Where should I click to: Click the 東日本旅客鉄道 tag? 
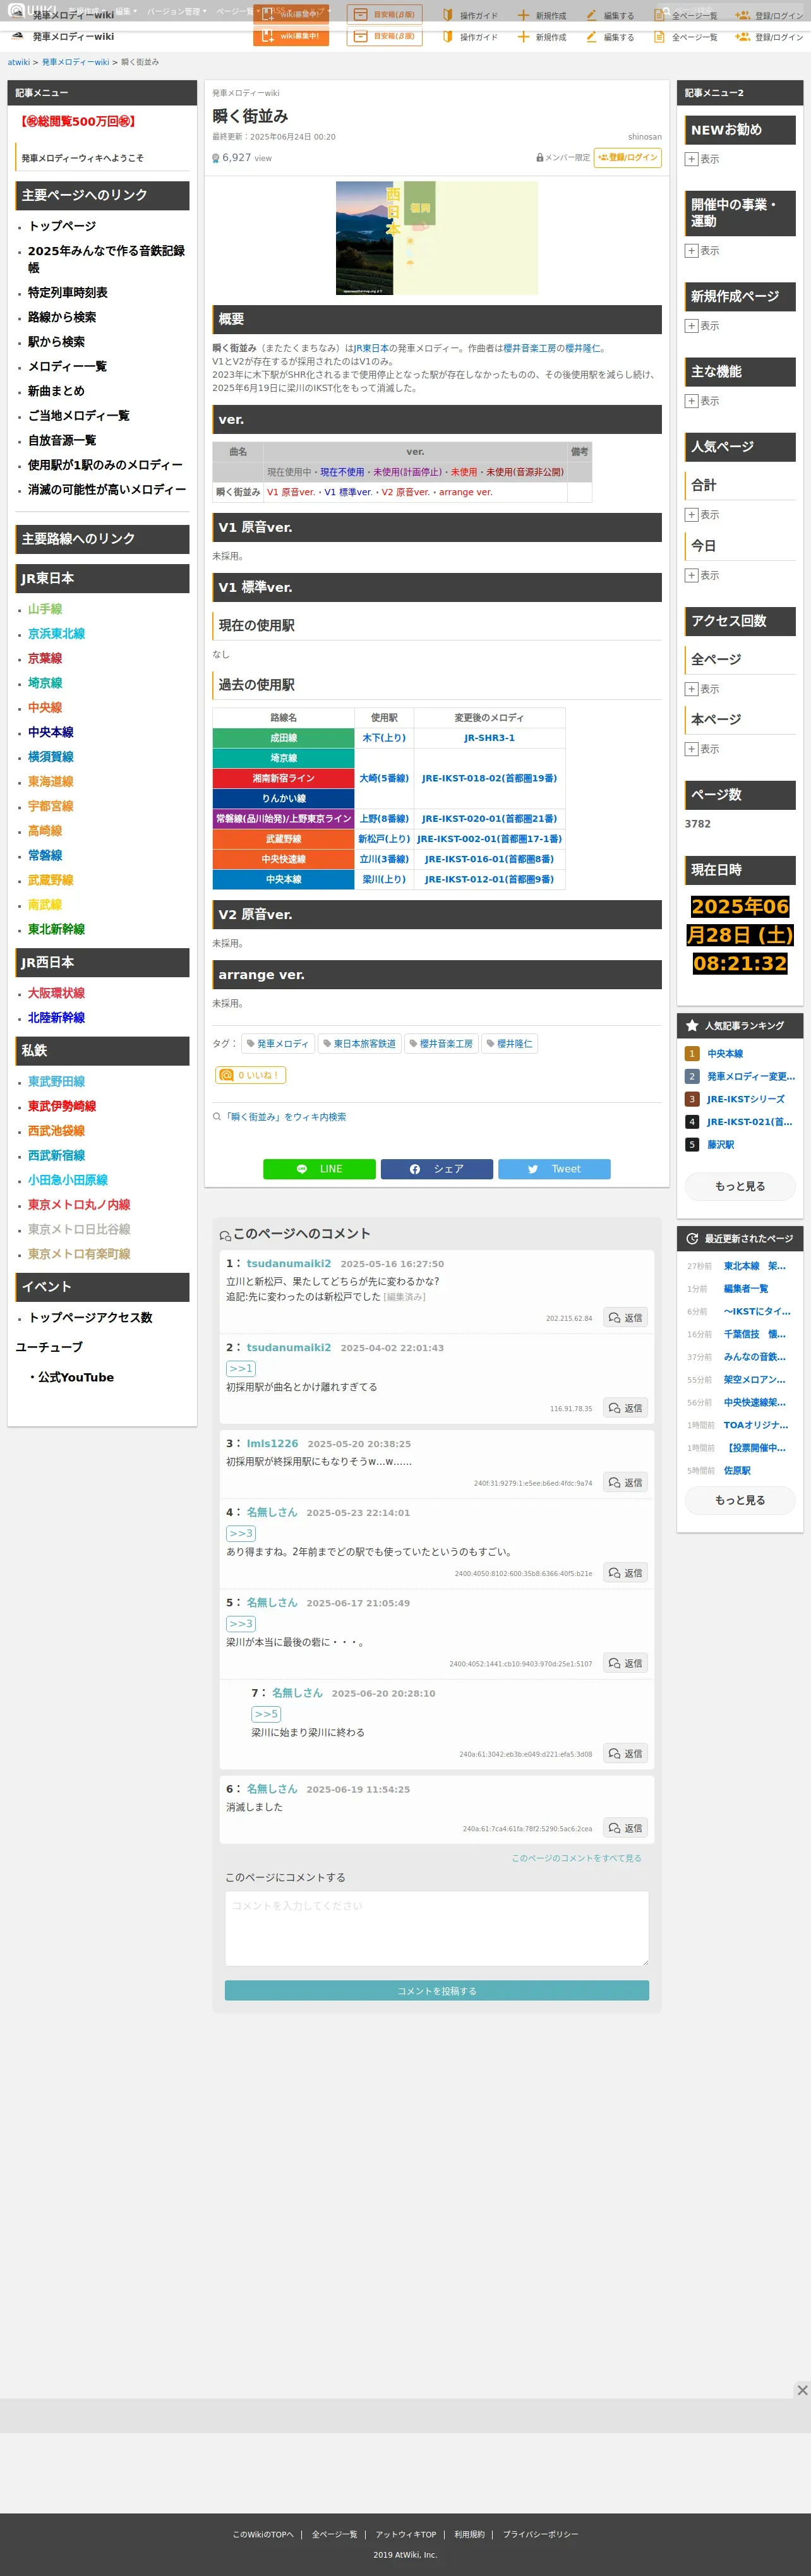pyautogui.click(x=359, y=1043)
